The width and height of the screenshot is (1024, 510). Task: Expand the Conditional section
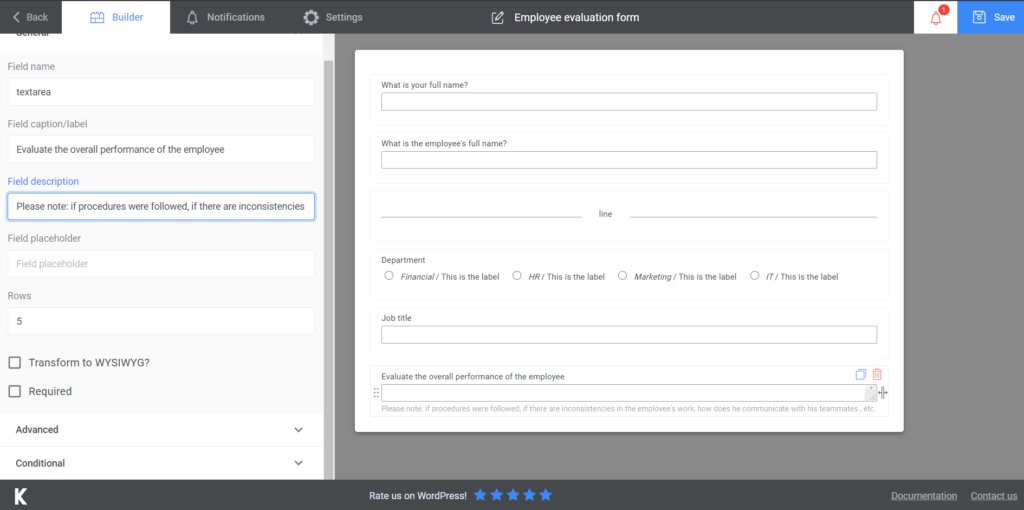[161, 463]
